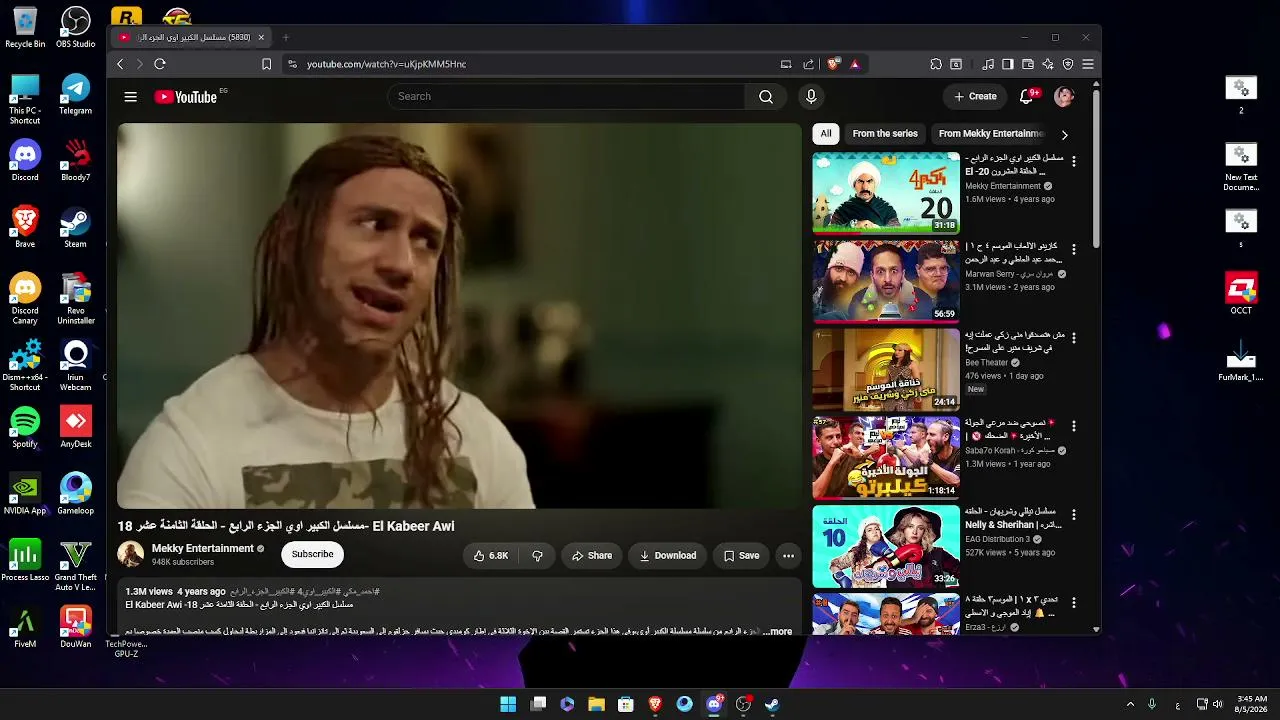This screenshot has width=1280, height=720.
Task: Go back to the previous page
Action: tap(120, 64)
